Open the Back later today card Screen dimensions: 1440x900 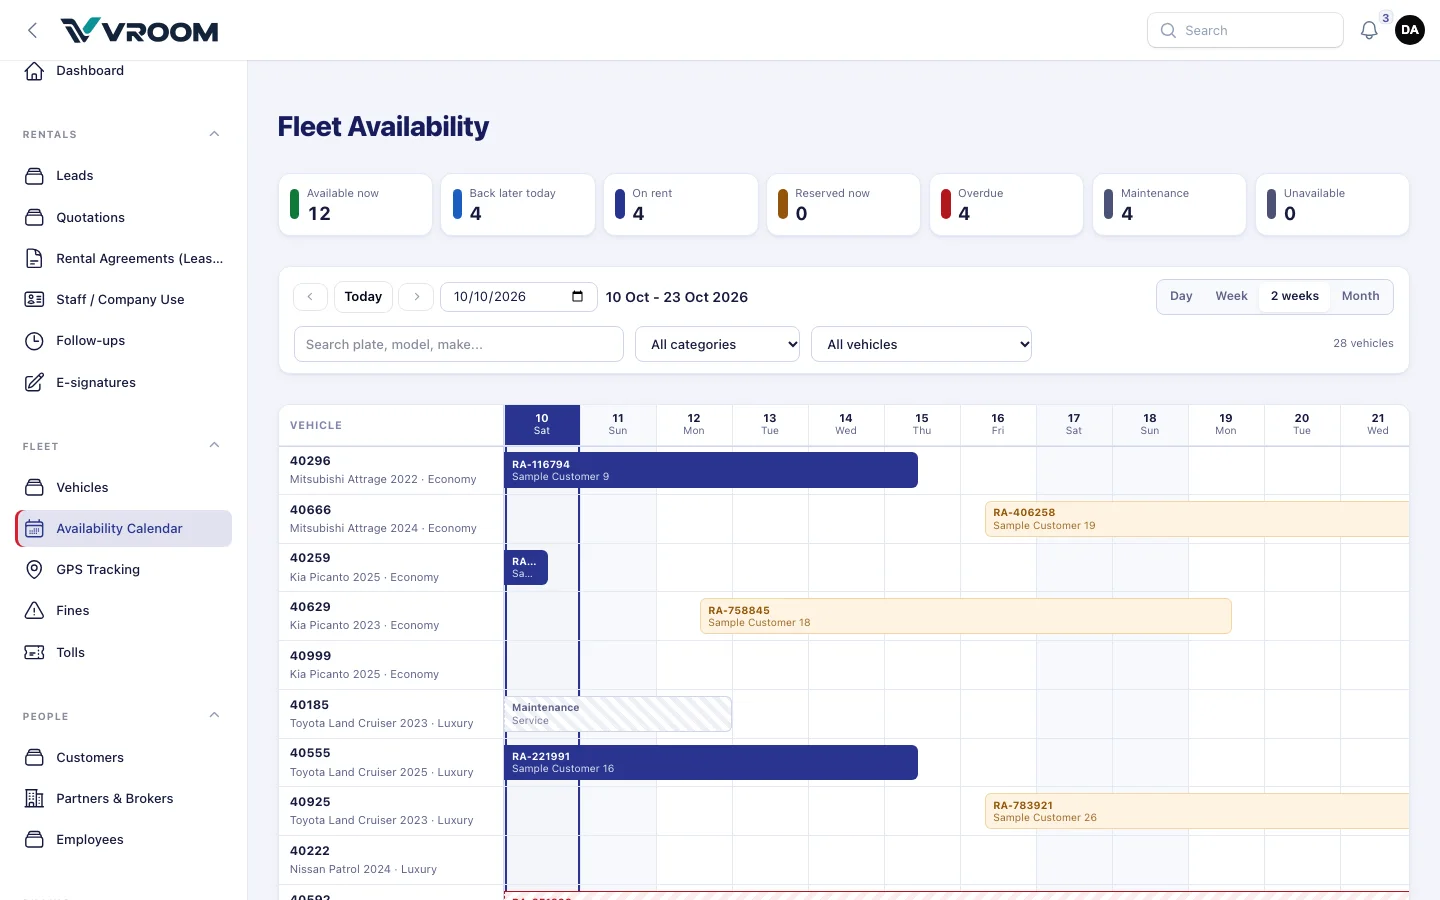pos(518,205)
